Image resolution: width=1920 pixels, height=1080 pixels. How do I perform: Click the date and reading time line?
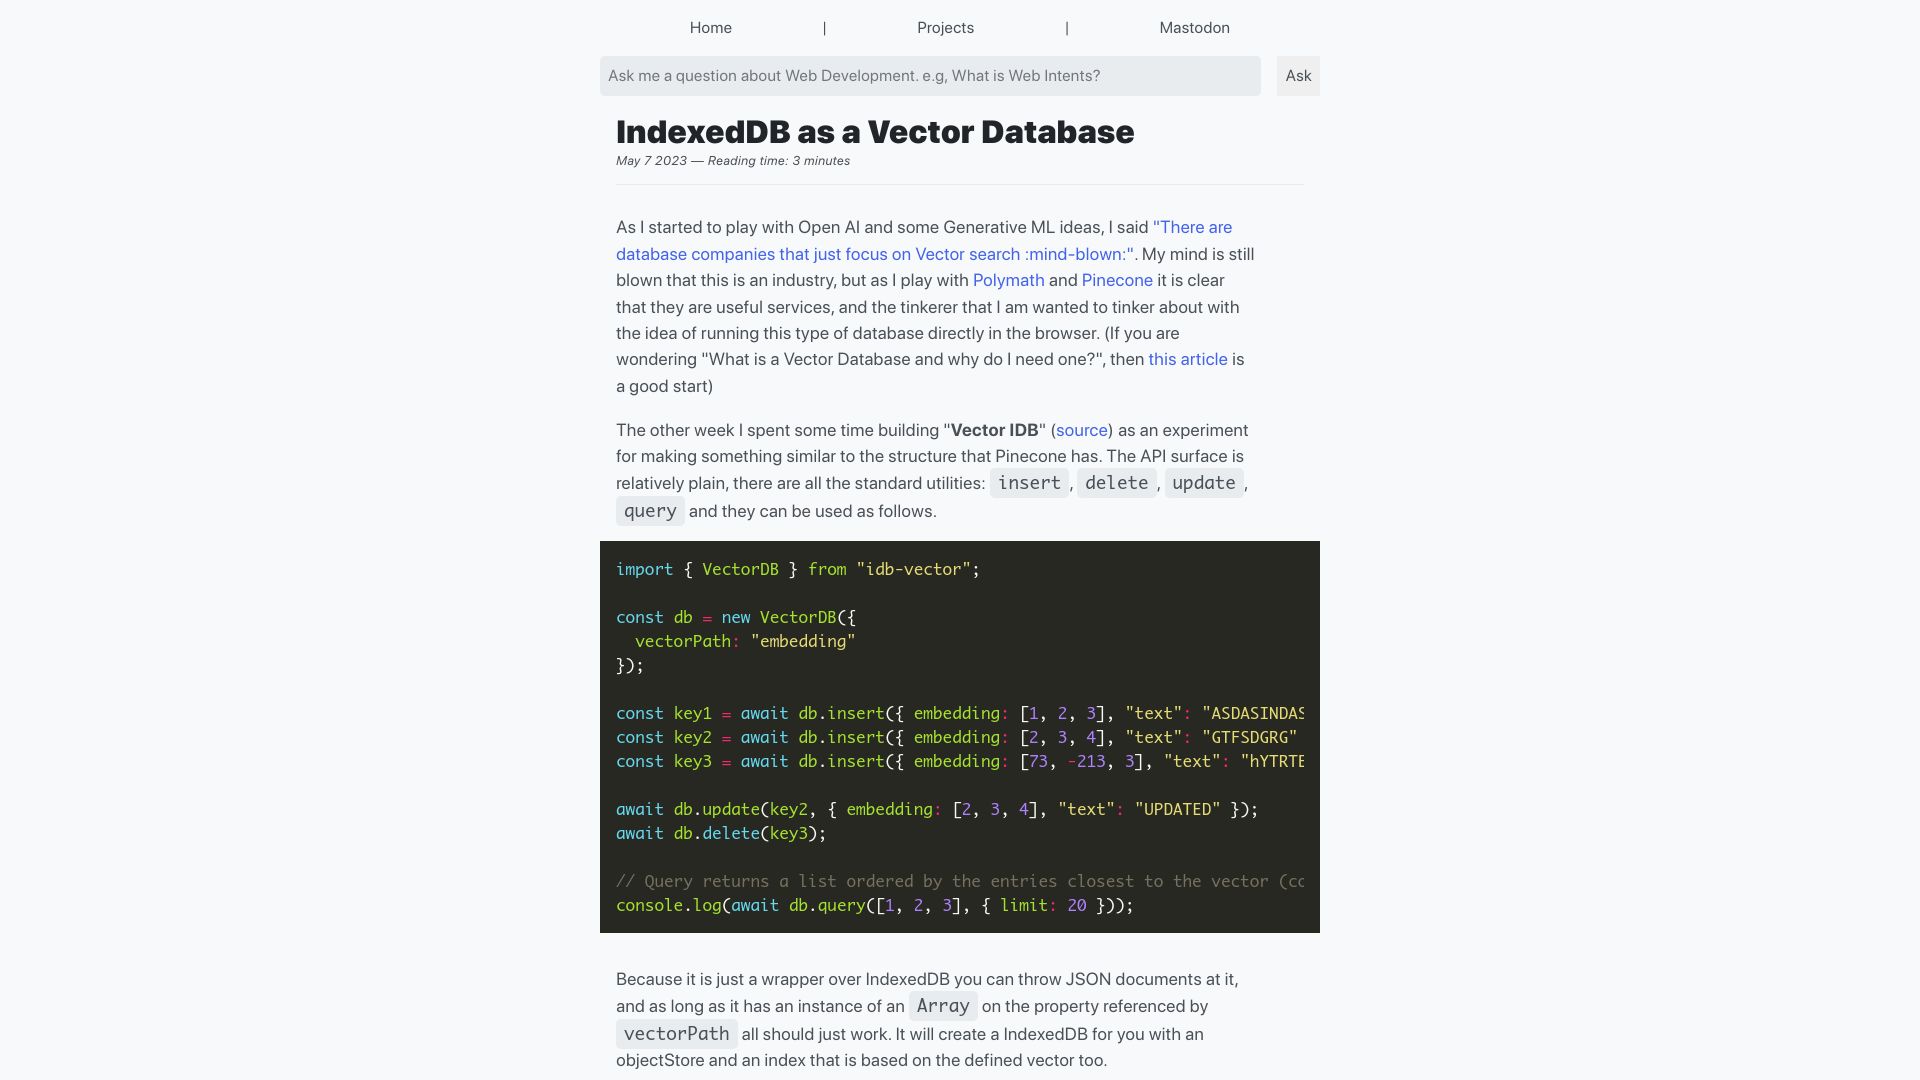point(733,161)
